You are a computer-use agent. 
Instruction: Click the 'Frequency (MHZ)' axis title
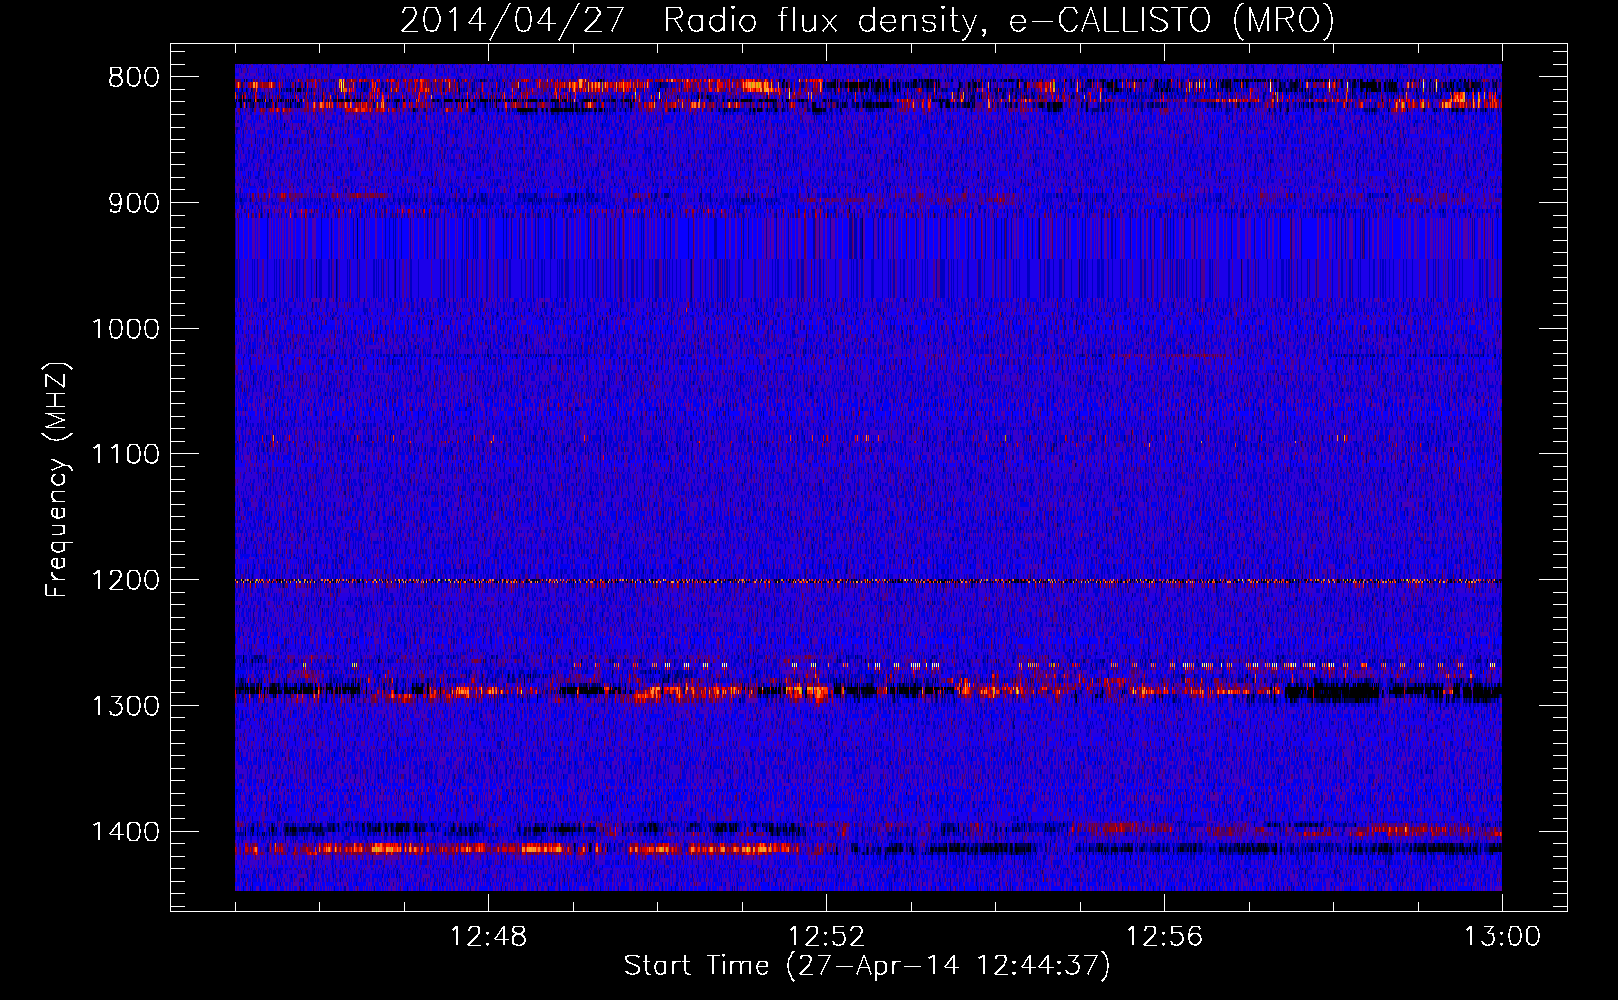click(x=58, y=480)
